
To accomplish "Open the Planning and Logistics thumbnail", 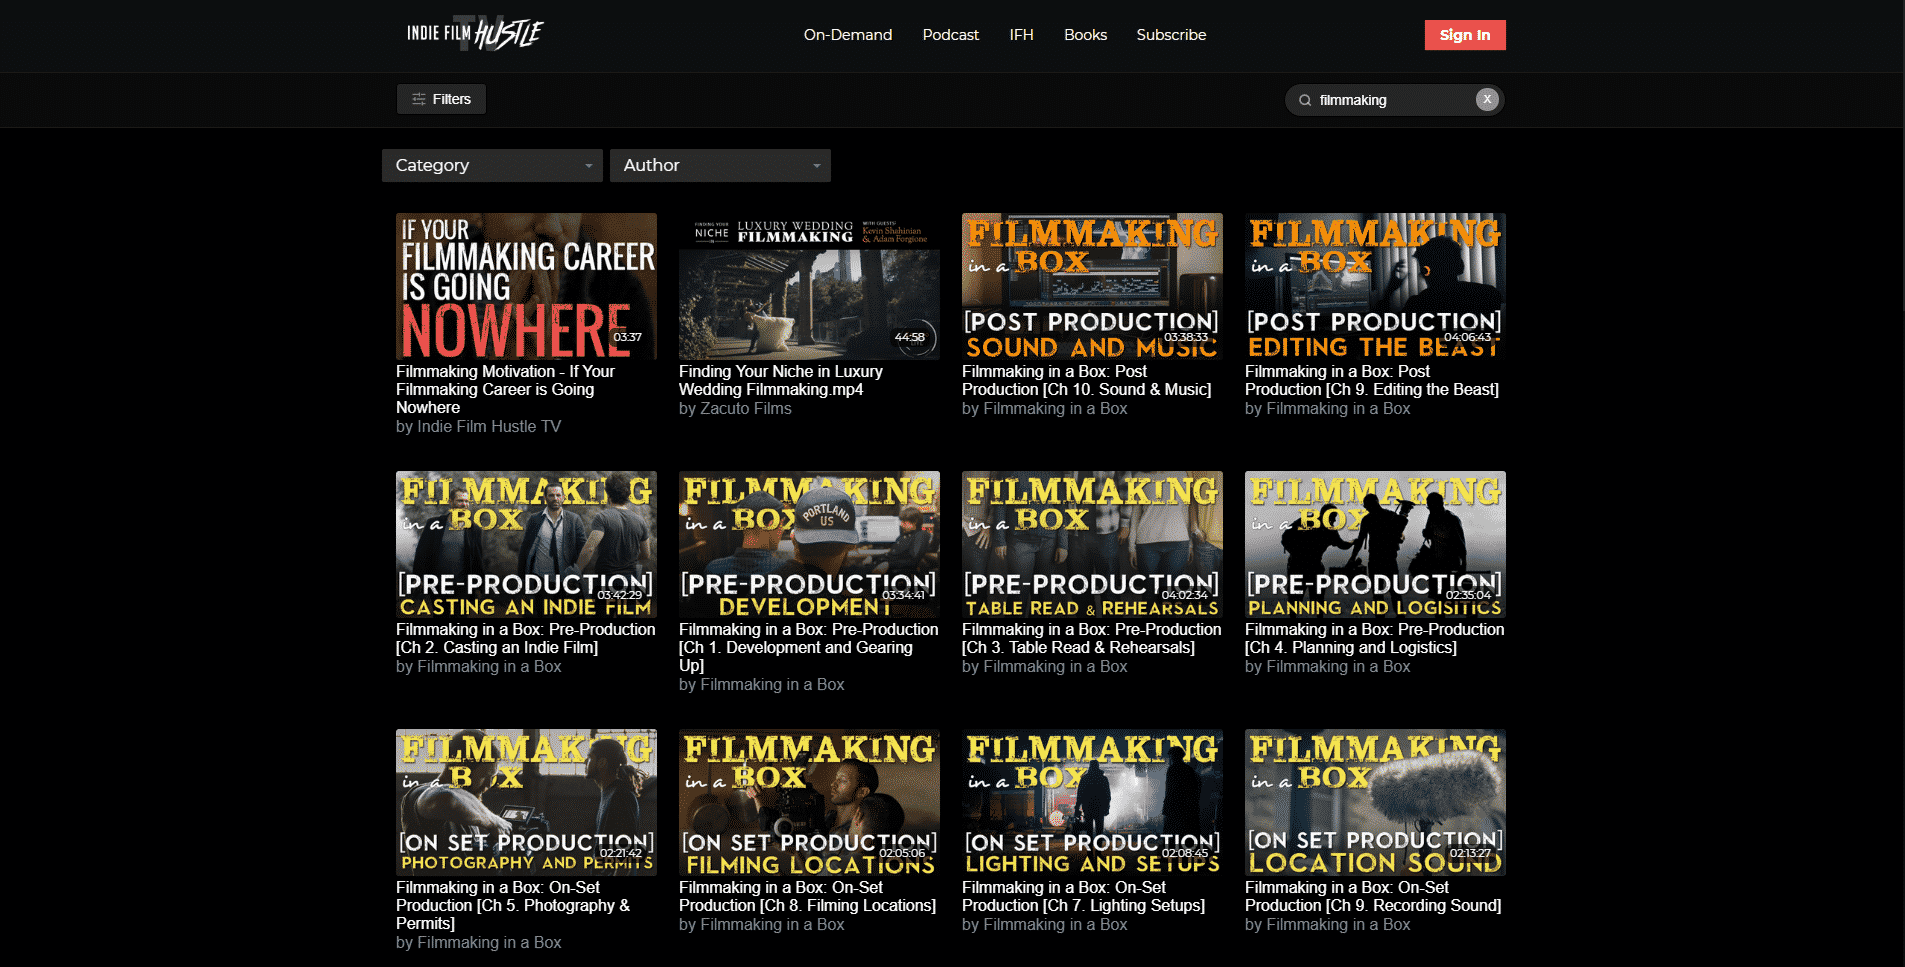I will [1375, 544].
